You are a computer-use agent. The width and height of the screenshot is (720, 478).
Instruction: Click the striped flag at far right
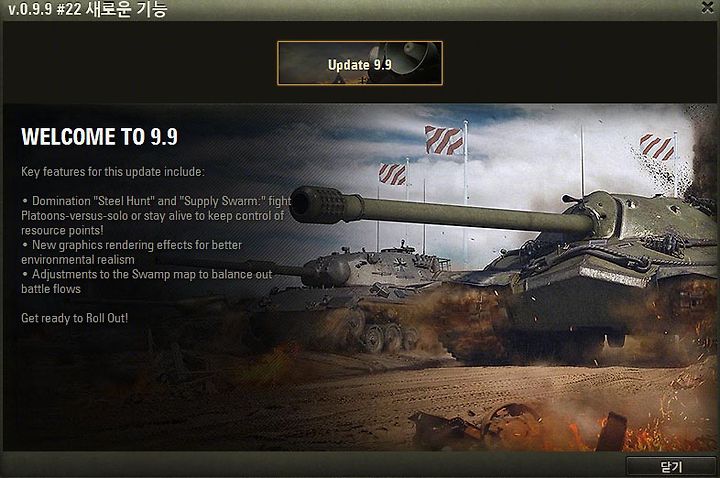[657, 146]
